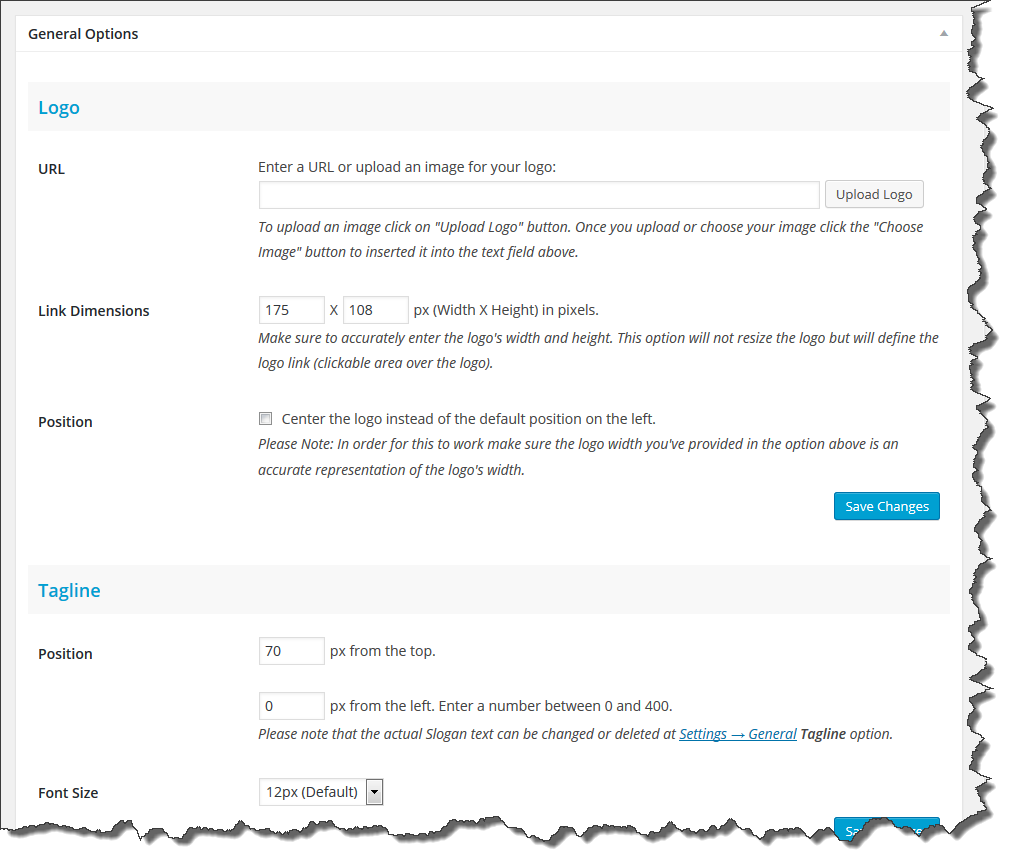Open the Settings → General link

737,734
